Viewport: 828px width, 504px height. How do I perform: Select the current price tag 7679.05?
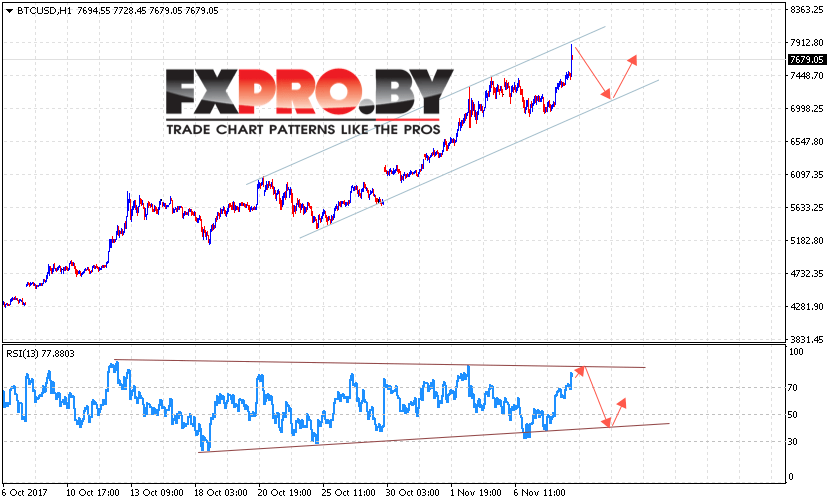pyautogui.click(x=806, y=59)
